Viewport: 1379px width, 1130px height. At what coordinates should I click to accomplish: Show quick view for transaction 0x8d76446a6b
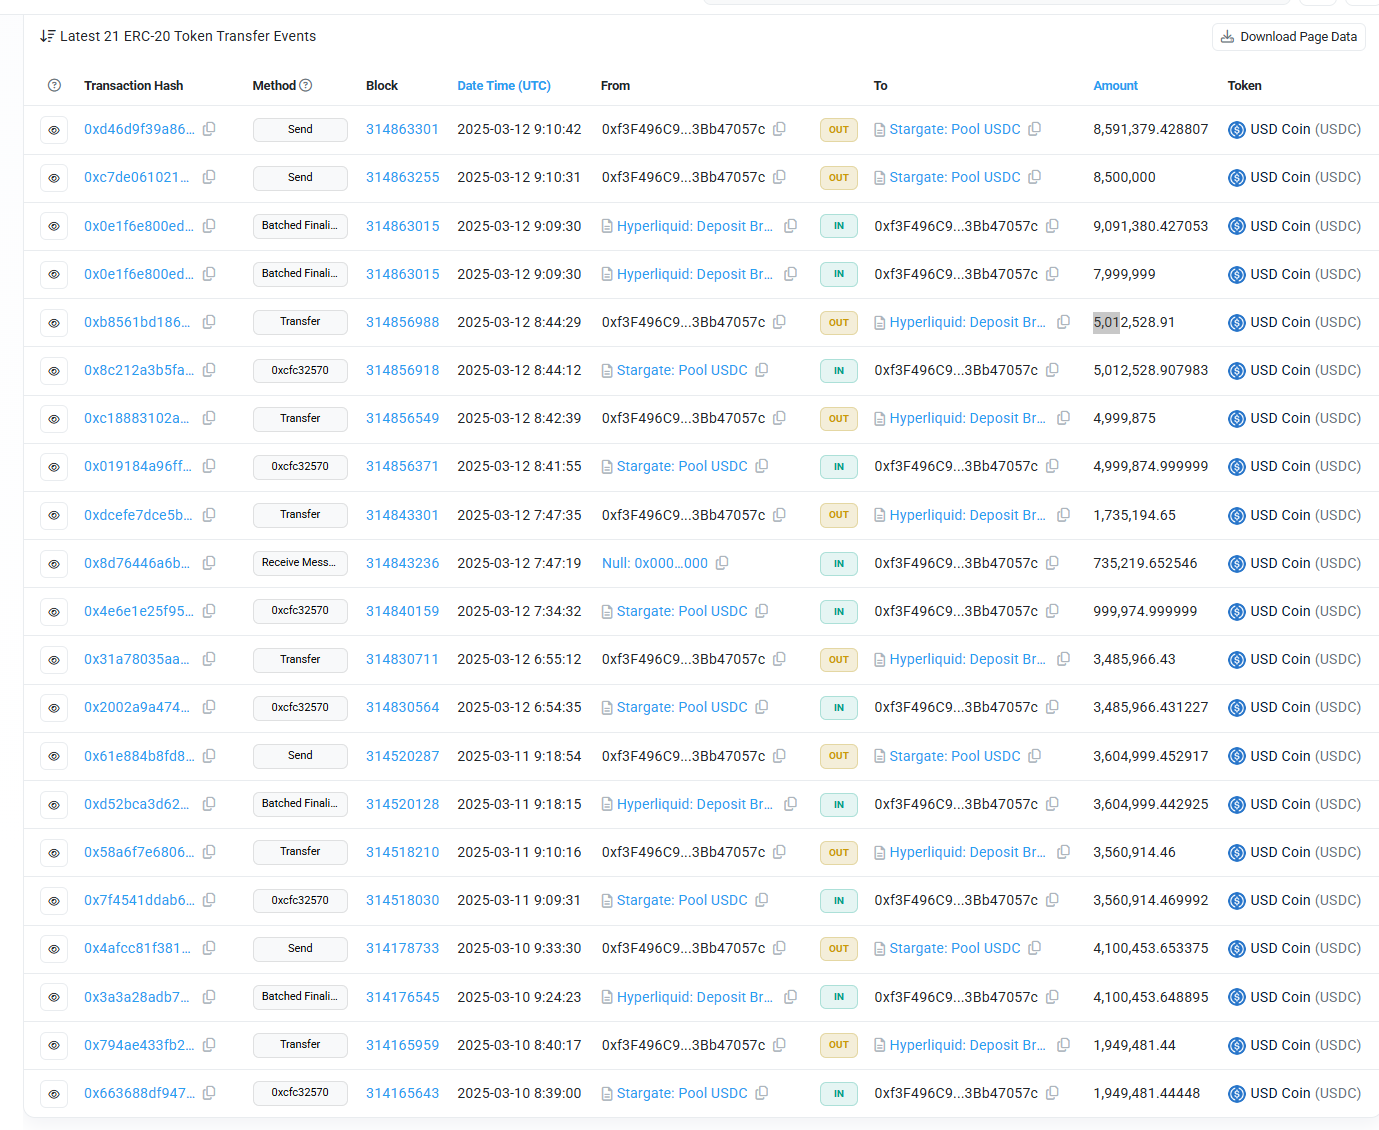[x=54, y=564]
